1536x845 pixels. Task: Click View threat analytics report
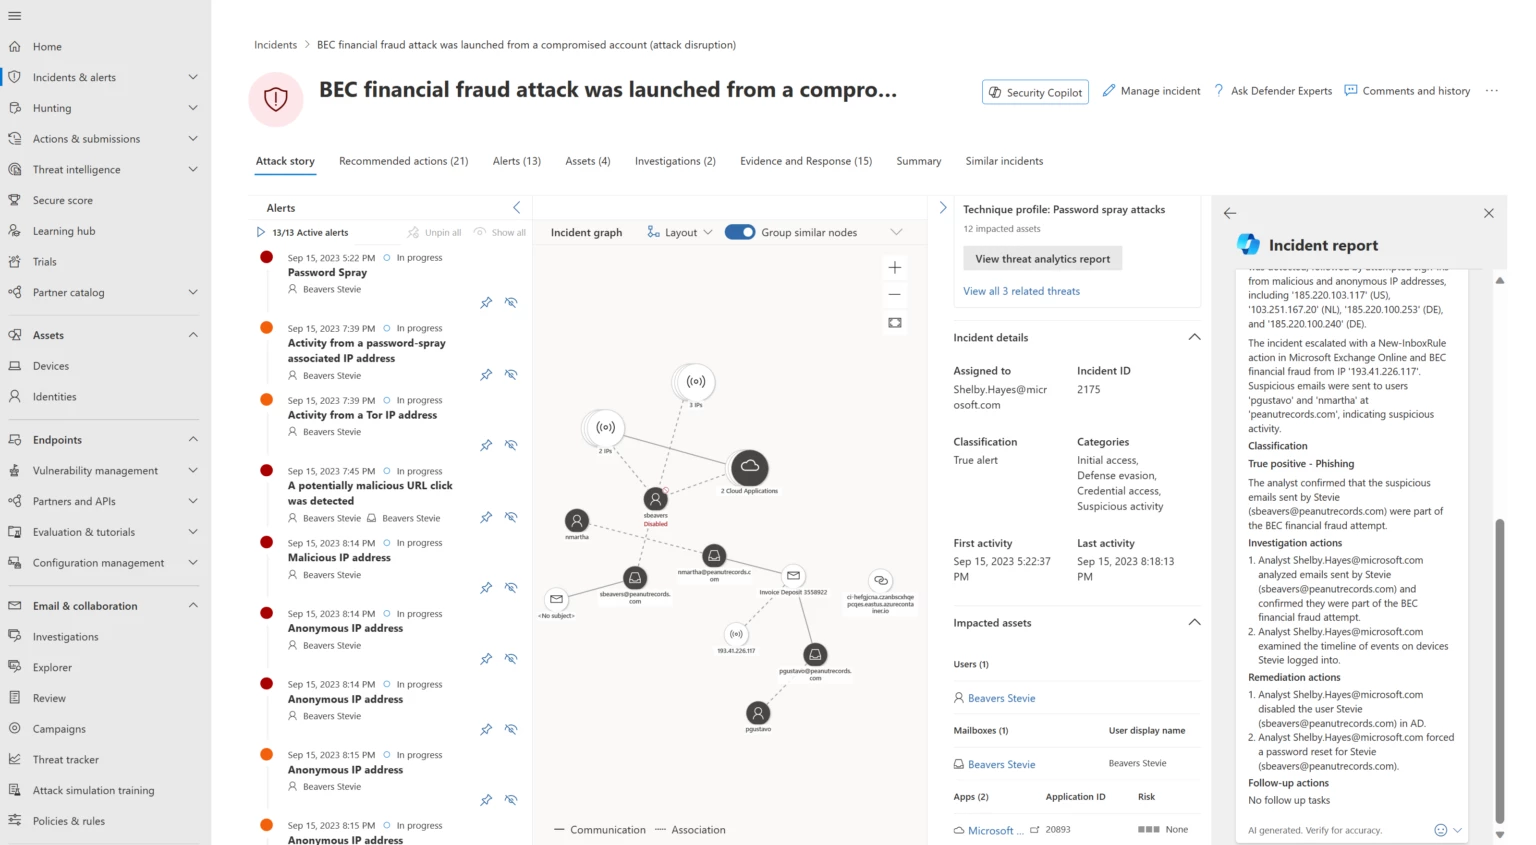tap(1043, 259)
